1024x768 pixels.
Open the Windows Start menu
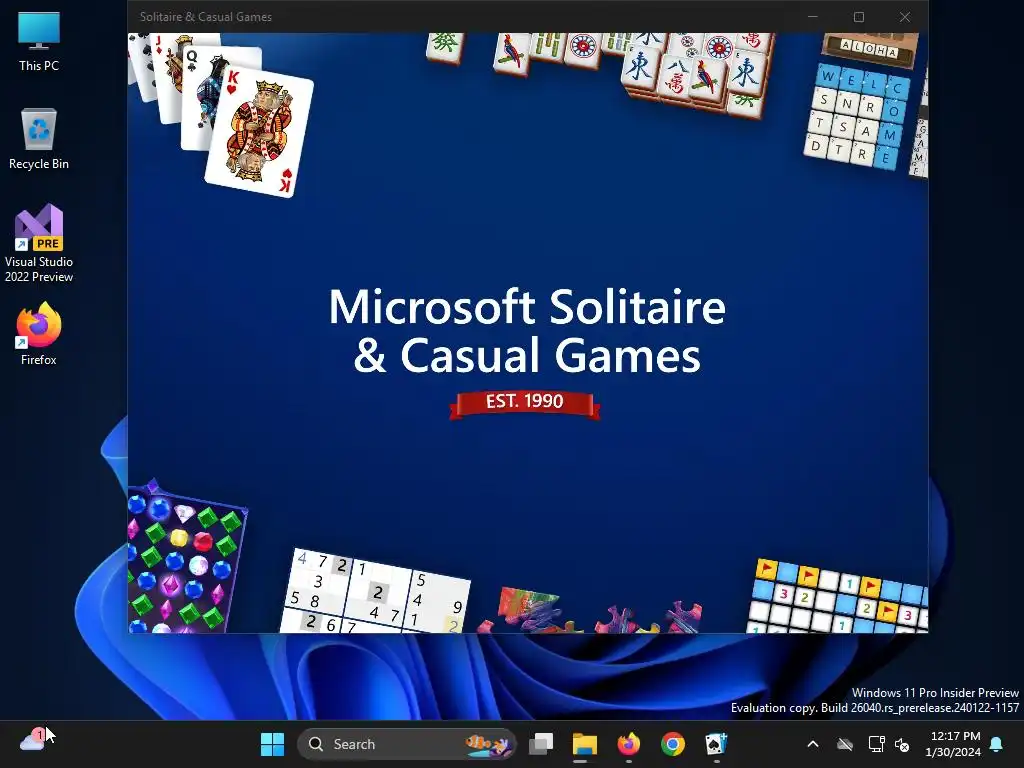272,744
